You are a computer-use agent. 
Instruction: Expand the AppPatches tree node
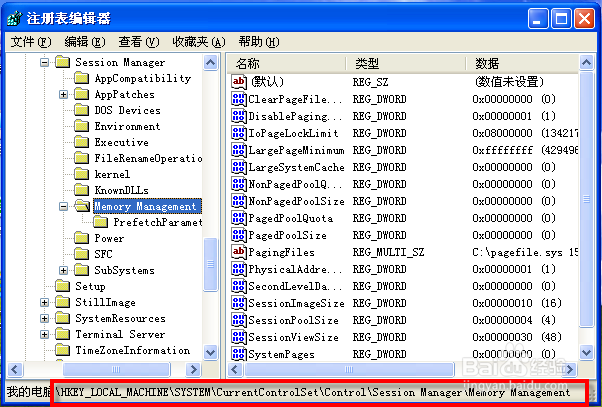64,94
